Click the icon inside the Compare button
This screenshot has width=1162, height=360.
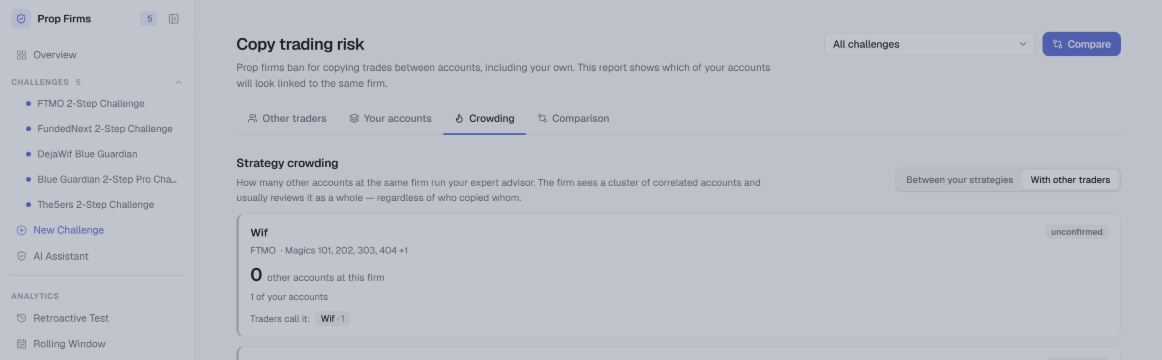coord(1058,44)
